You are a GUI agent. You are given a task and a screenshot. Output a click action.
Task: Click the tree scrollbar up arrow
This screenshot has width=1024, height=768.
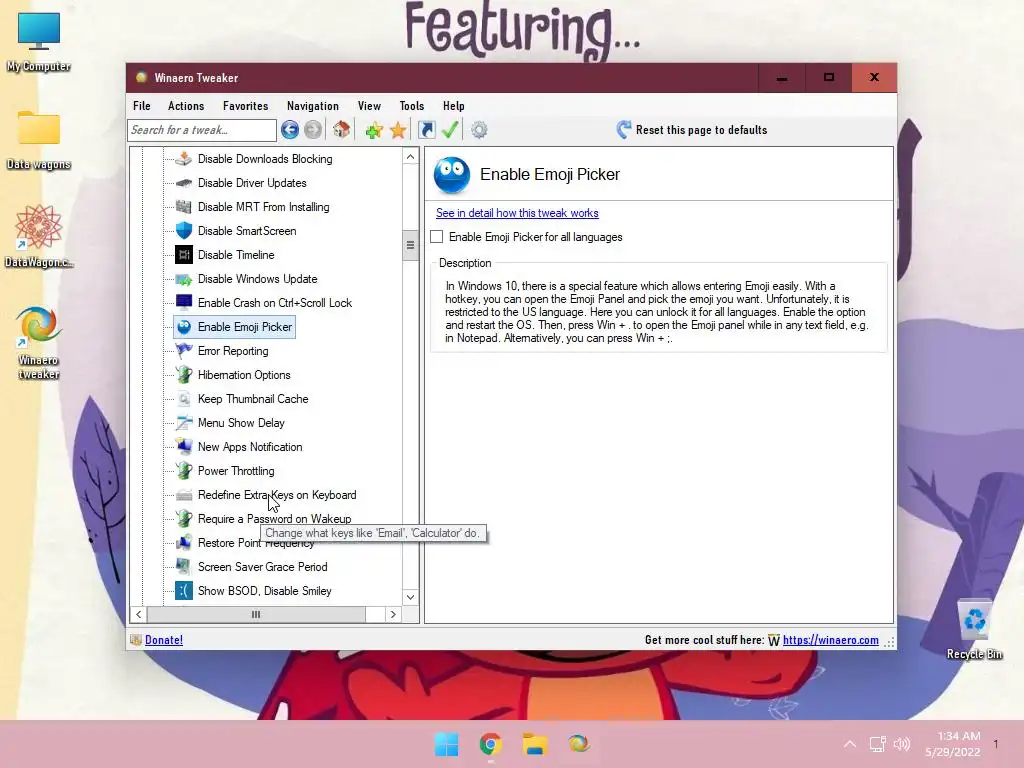coord(410,157)
